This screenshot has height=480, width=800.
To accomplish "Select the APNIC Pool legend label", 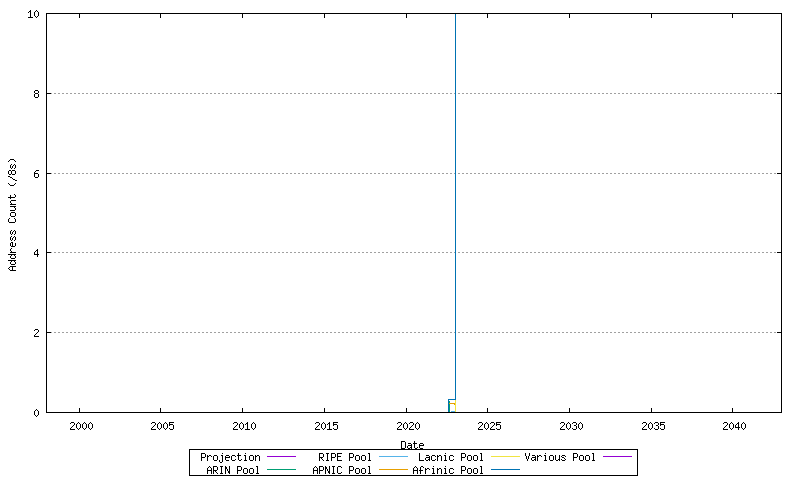I will 341,469.
